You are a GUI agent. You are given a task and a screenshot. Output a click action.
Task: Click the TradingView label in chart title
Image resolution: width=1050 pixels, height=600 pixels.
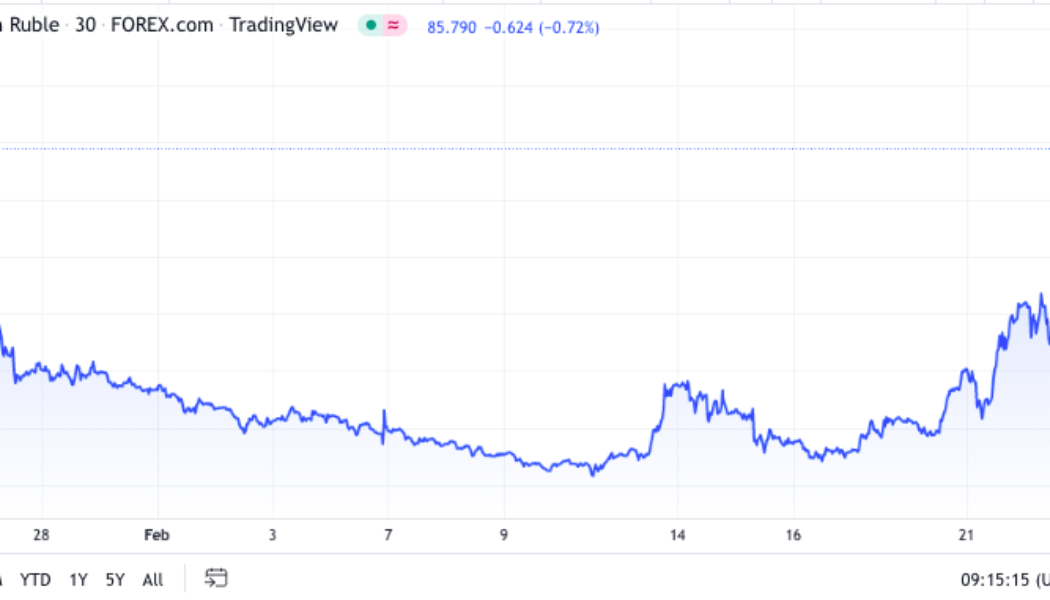pyautogui.click(x=284, y=25)
